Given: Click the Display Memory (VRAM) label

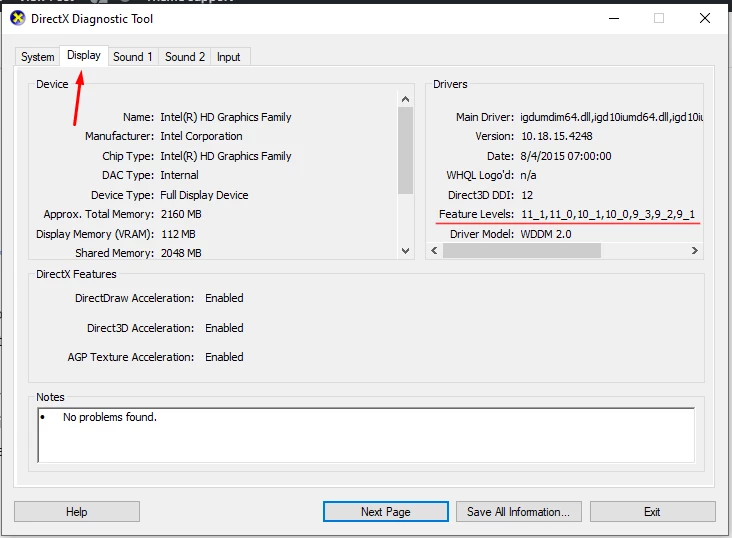Looking at the screenshot, I should click(95, 234).
